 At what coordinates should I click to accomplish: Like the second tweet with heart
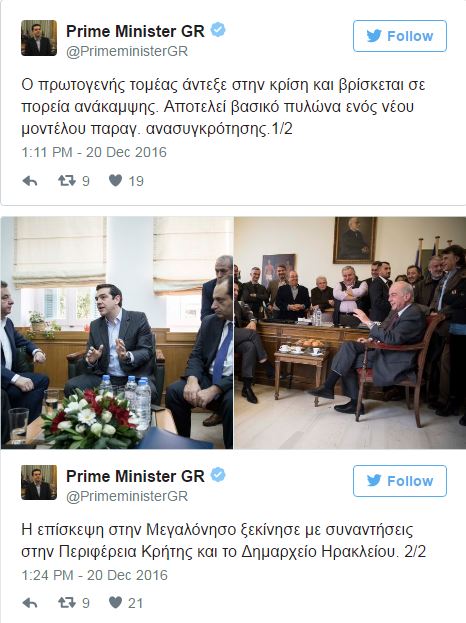coord(116,603)
